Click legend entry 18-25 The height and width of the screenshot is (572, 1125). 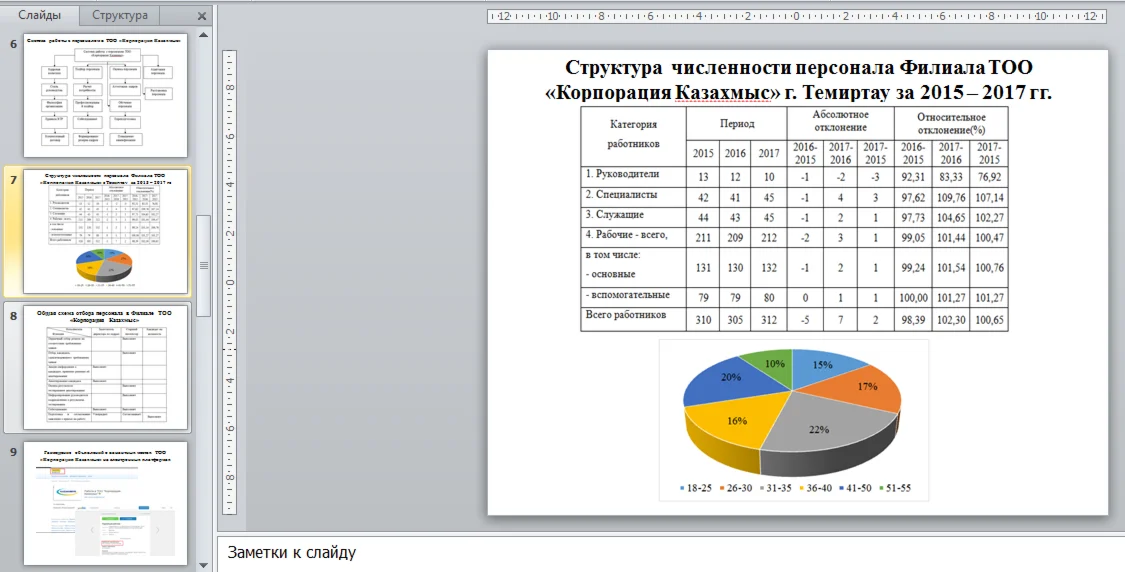(695, 488)
